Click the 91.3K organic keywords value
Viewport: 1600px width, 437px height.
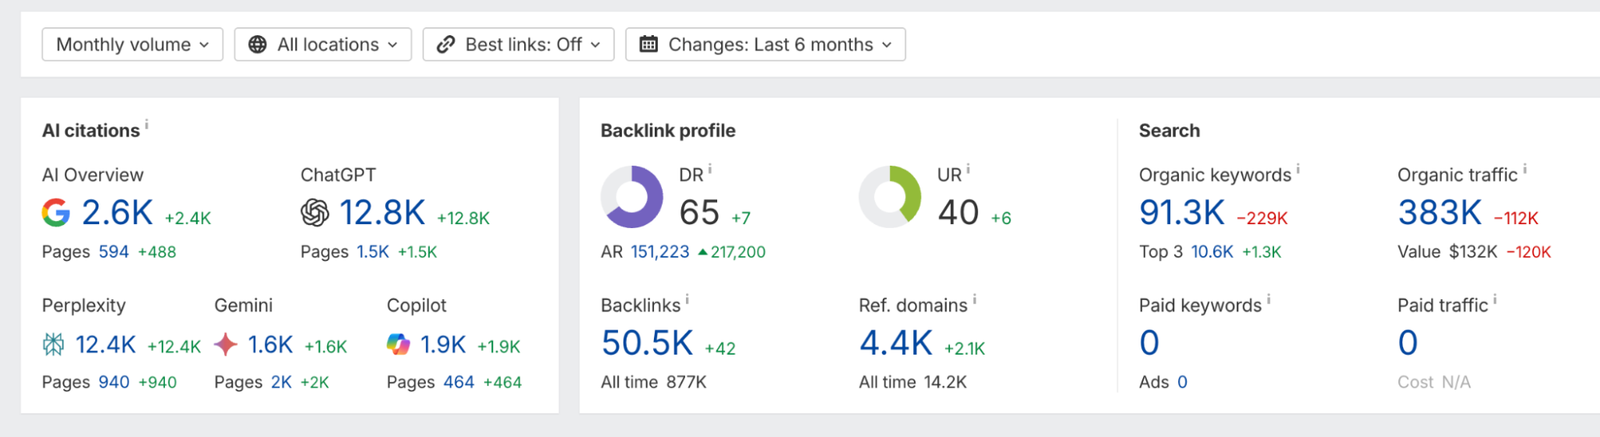click(x=1181, y=212)
